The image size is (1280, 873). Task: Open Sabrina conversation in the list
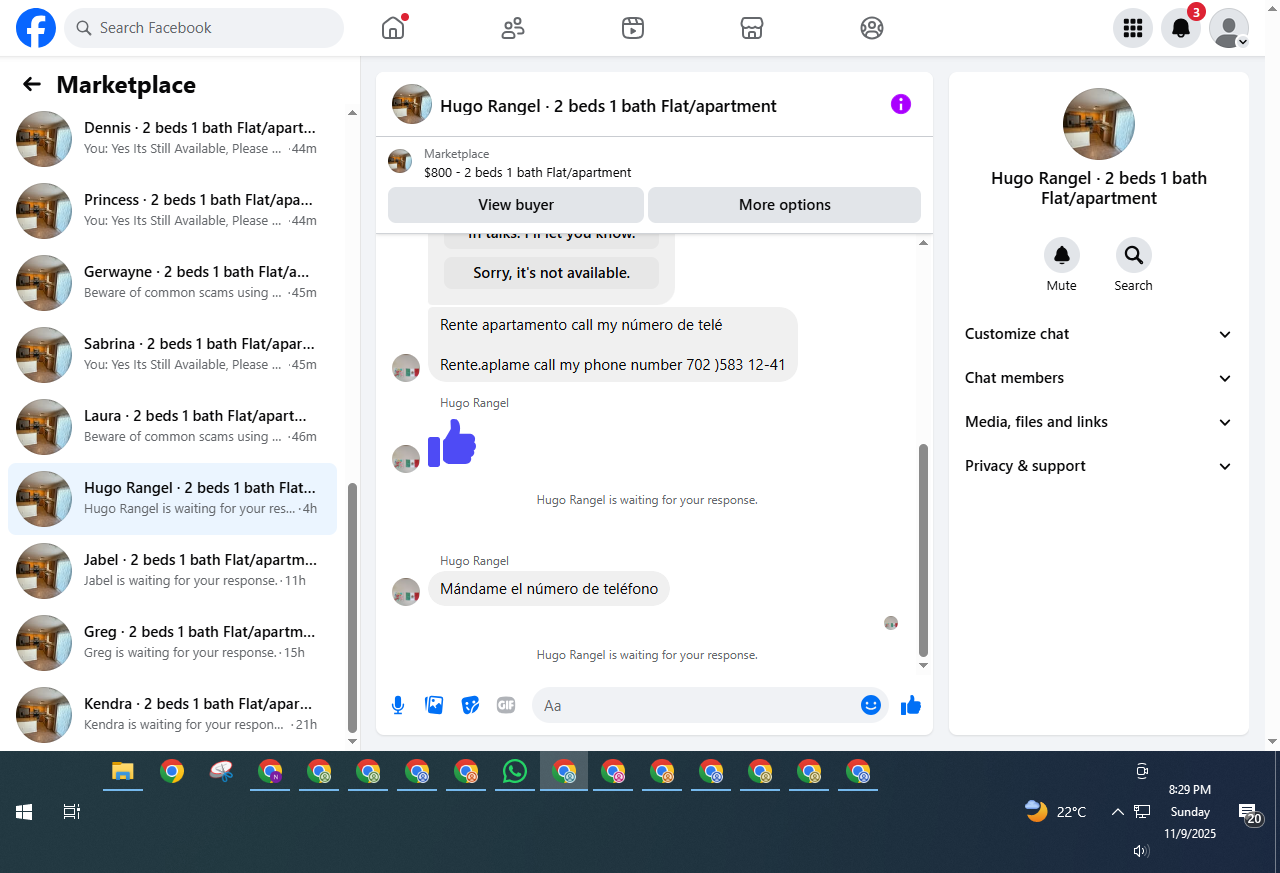pyautogui.click(x=172, y=355)
